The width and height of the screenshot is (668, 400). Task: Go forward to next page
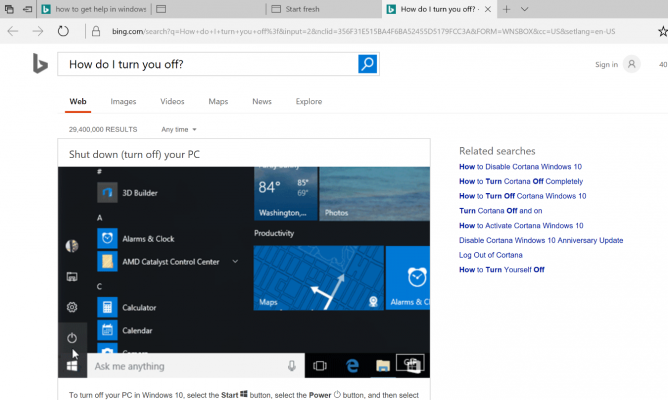[x=38, y=31]
